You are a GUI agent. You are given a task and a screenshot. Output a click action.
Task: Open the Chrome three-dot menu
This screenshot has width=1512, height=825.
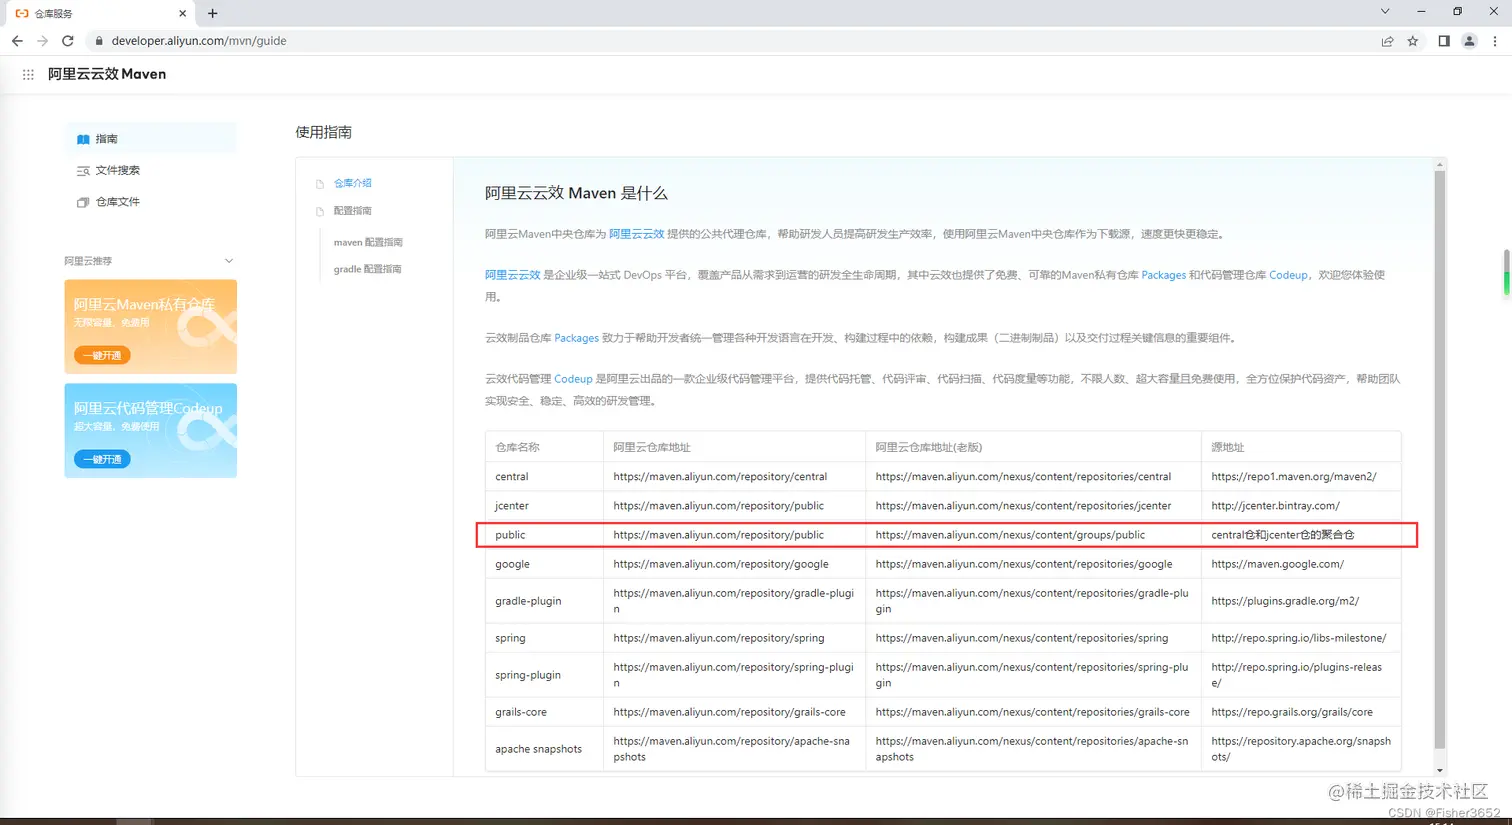tap(1495, 41)
